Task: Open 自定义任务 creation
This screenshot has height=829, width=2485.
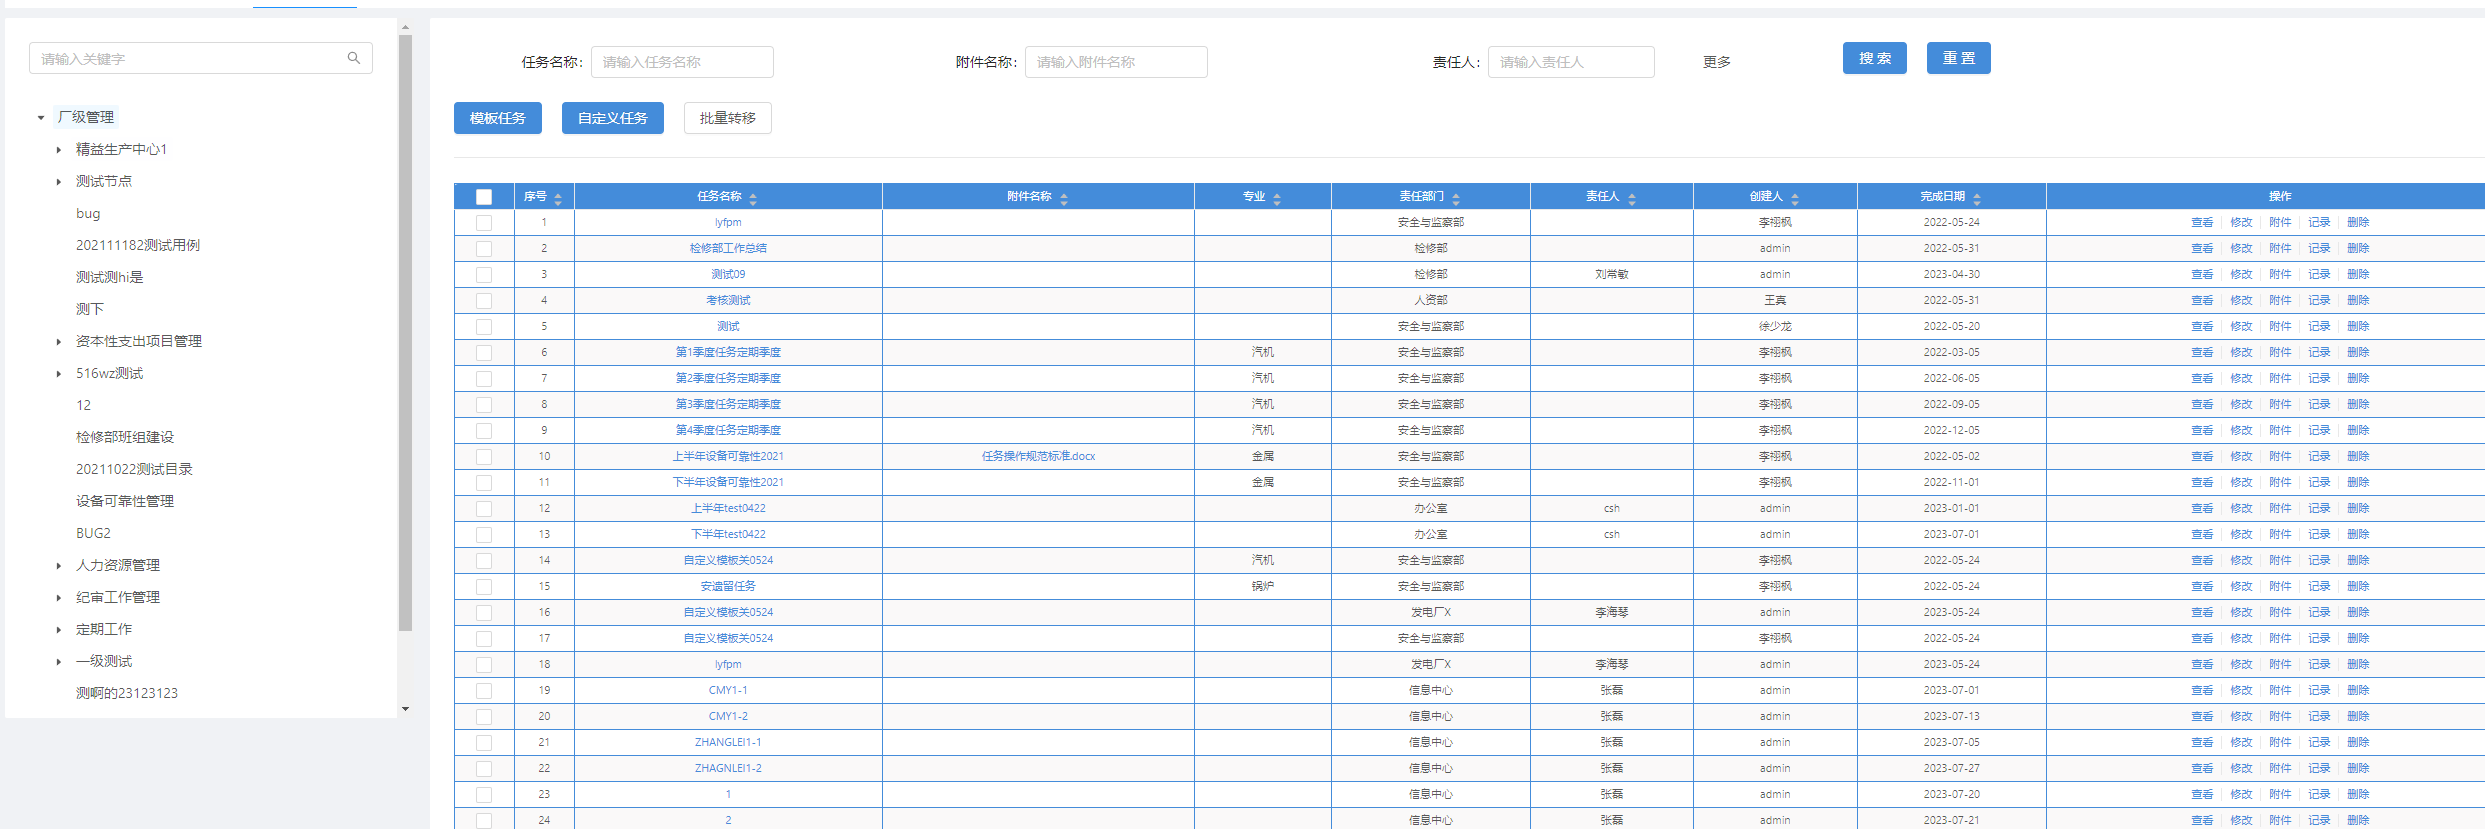Action: click(x=613, y=118)
